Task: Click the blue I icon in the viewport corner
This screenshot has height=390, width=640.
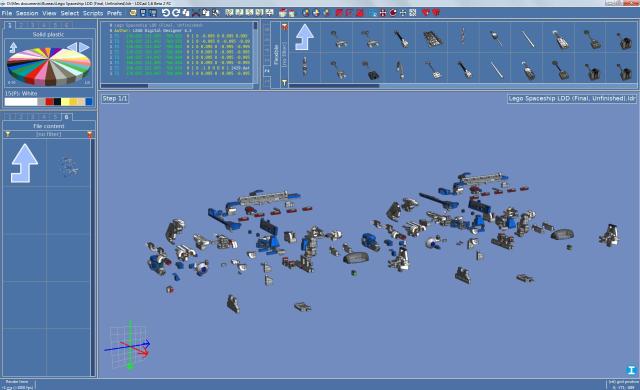Action: pyautogui.click(x=631, y=370)
